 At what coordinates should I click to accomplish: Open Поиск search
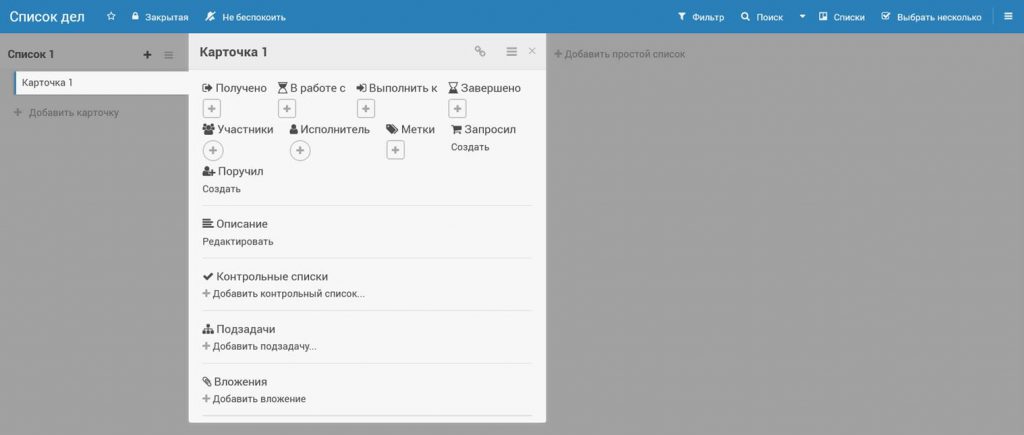pyautogui.click(x=762, y=17)
